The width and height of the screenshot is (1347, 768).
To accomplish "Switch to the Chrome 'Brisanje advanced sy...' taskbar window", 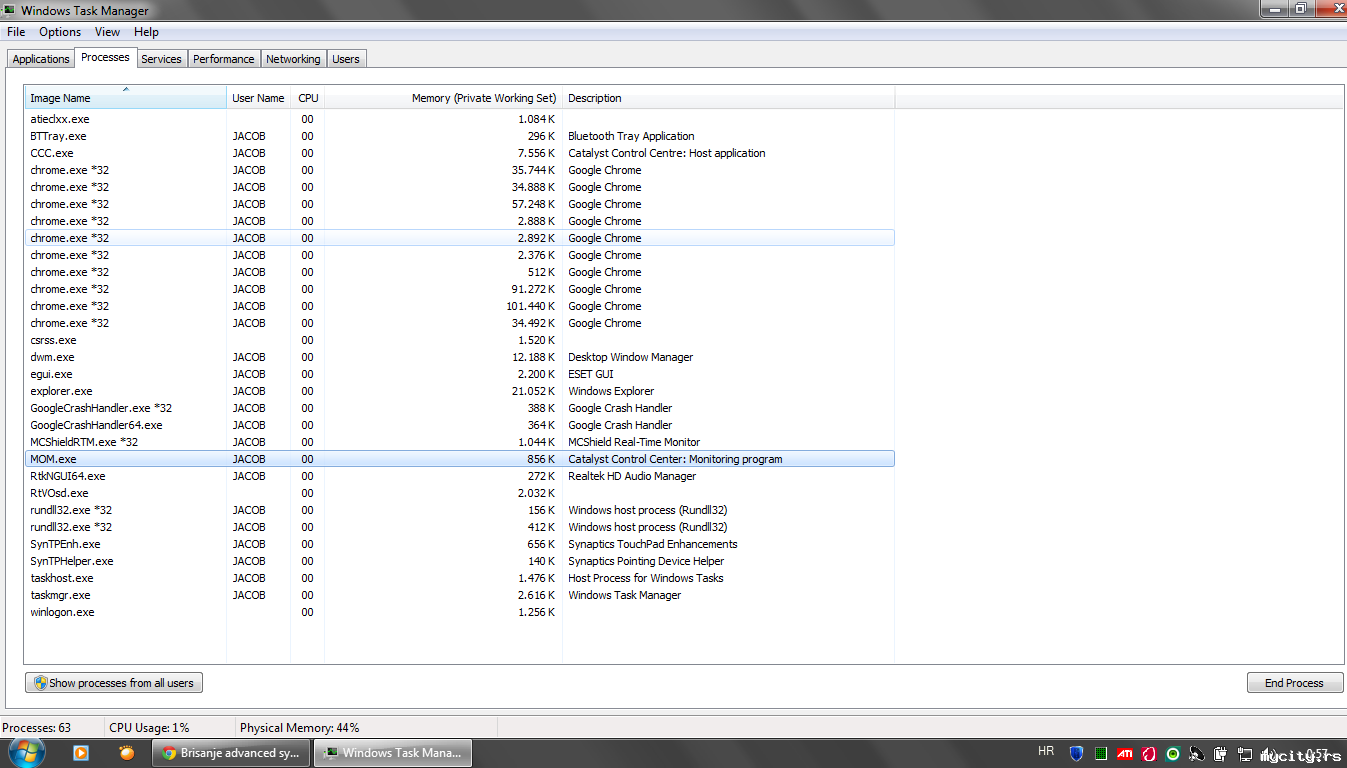I will 232,753.
